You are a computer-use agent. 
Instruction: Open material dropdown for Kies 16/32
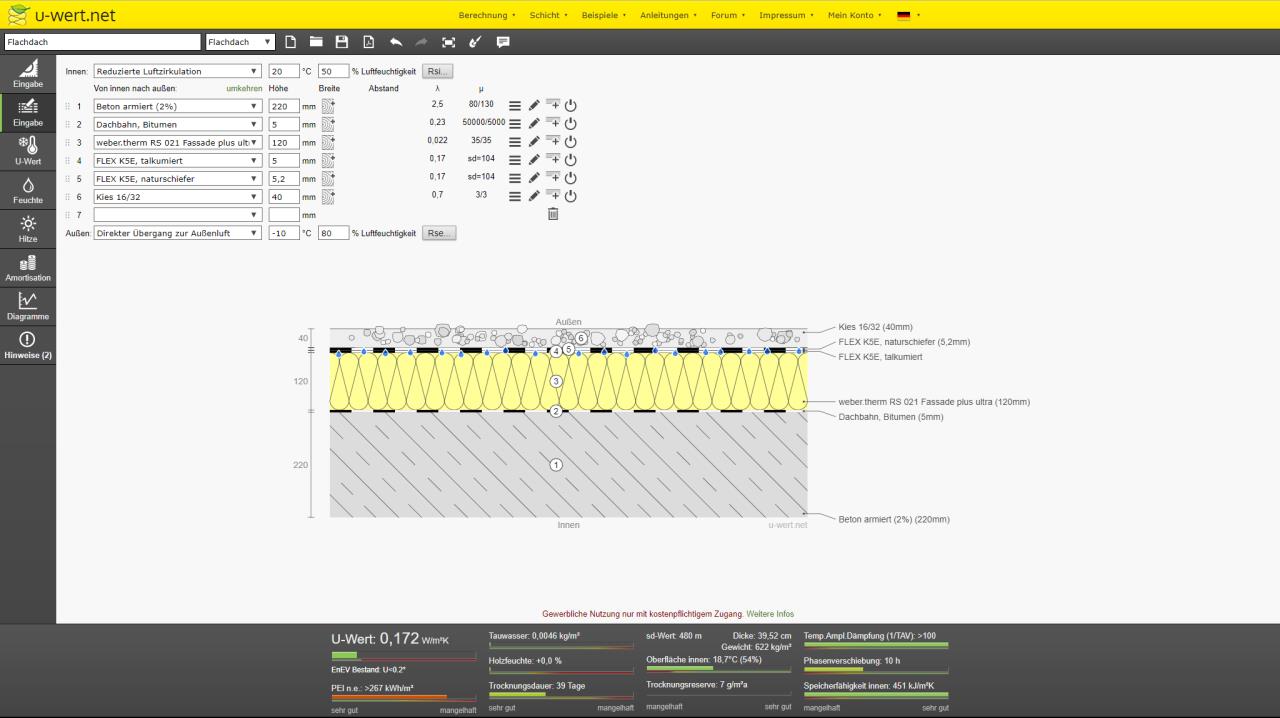pyautogui.click(x=177, y=196)
